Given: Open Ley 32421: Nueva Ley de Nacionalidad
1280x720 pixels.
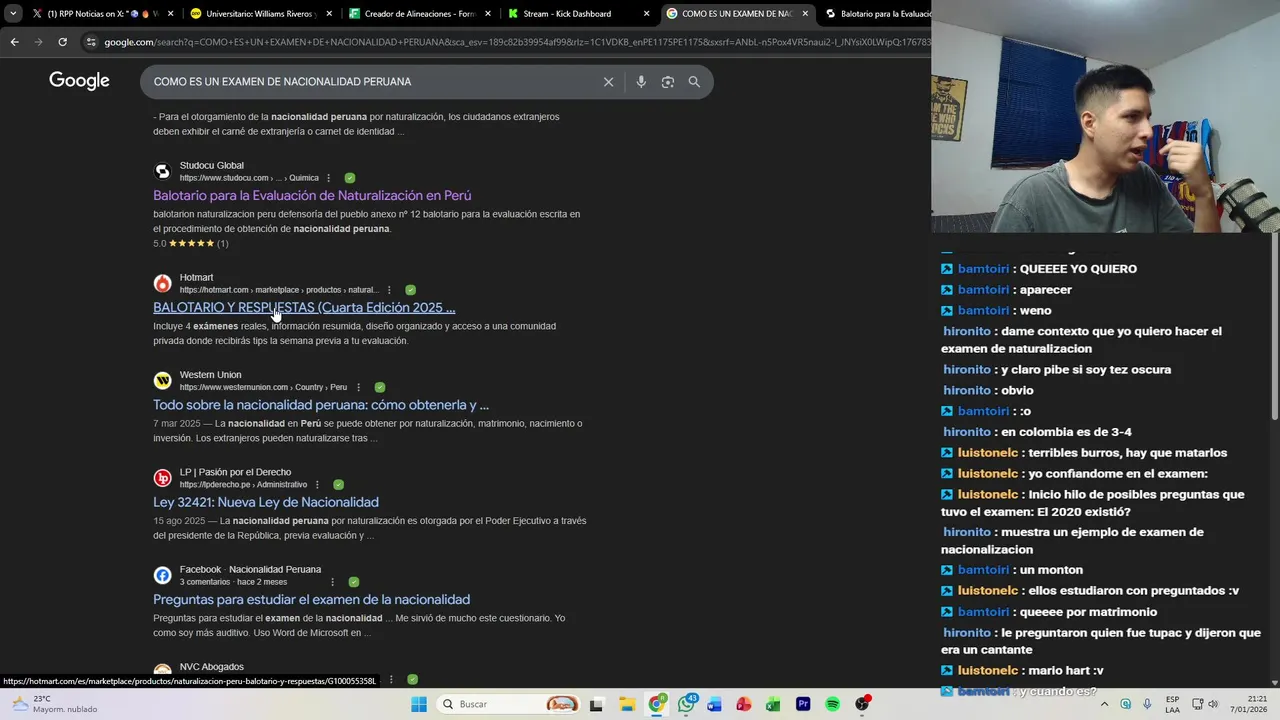Looking at the screenshot, I should pos(266,502).
